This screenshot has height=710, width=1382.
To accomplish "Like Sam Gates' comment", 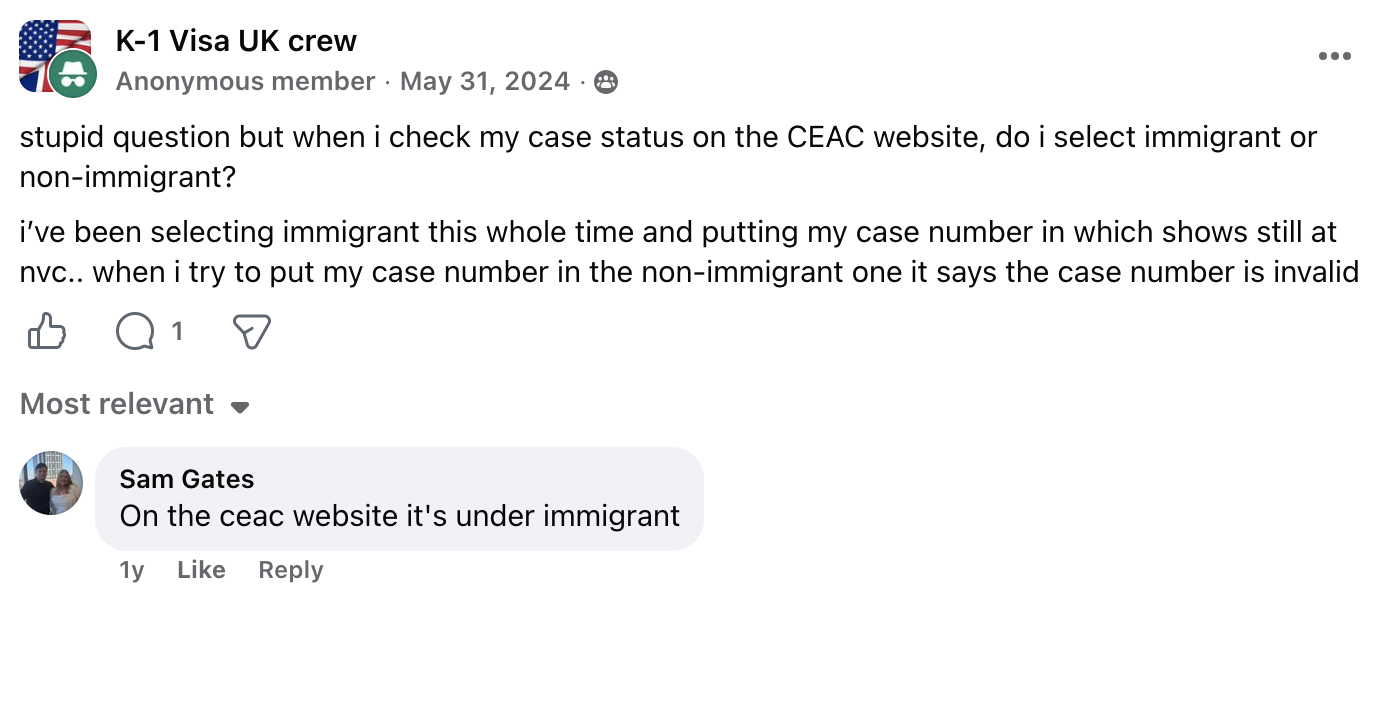I will tap(201, 570).
